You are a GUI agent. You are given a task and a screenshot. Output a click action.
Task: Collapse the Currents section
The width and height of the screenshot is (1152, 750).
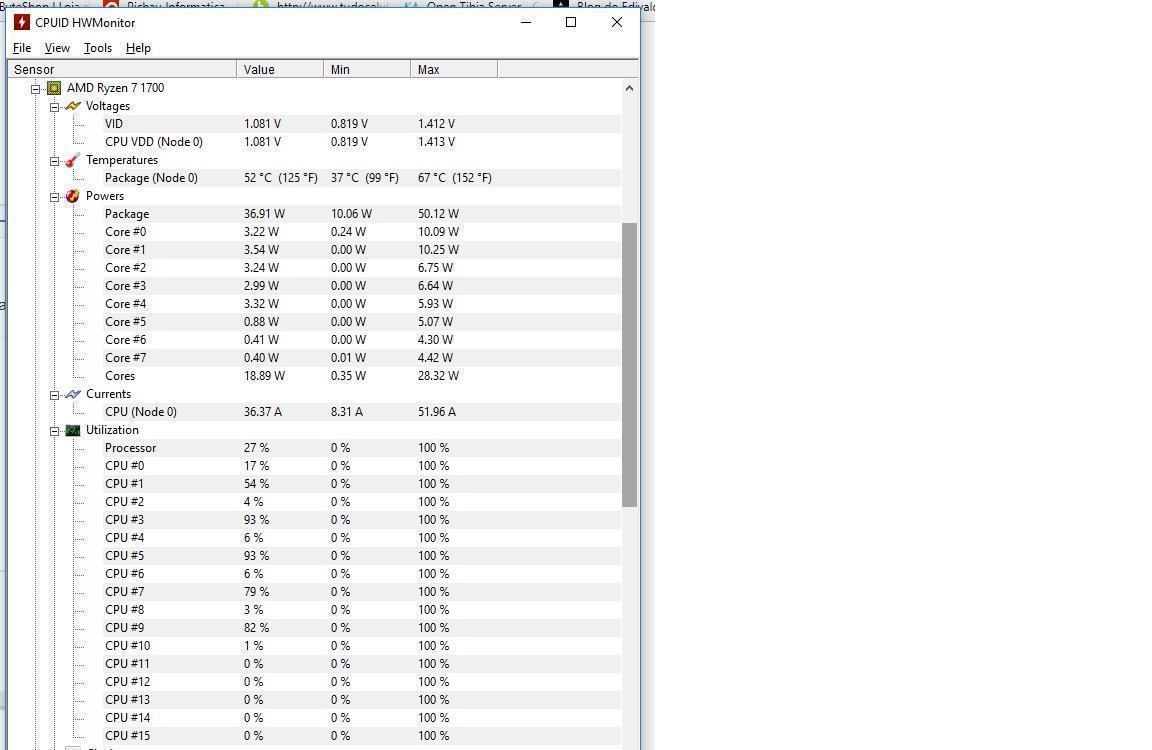pos(54,395)
